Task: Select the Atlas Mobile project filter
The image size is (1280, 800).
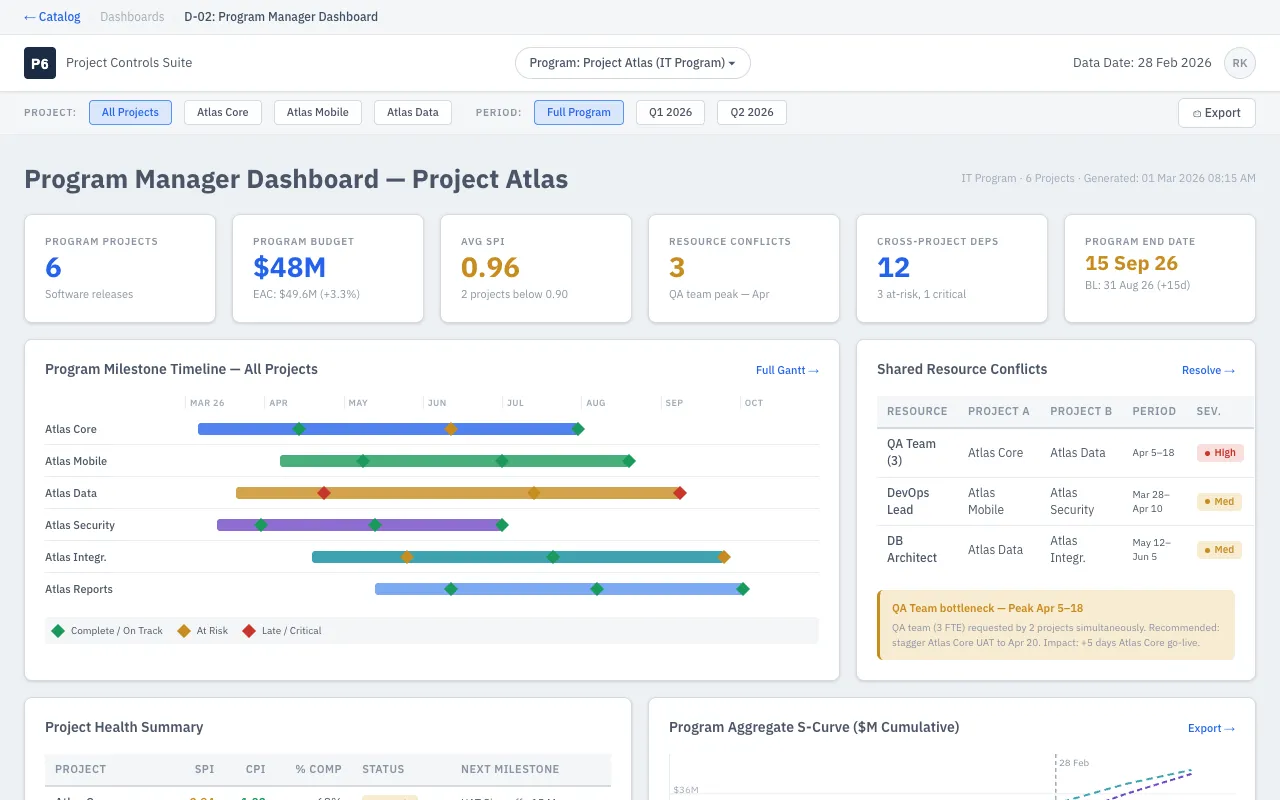Action: click(317, 112)
